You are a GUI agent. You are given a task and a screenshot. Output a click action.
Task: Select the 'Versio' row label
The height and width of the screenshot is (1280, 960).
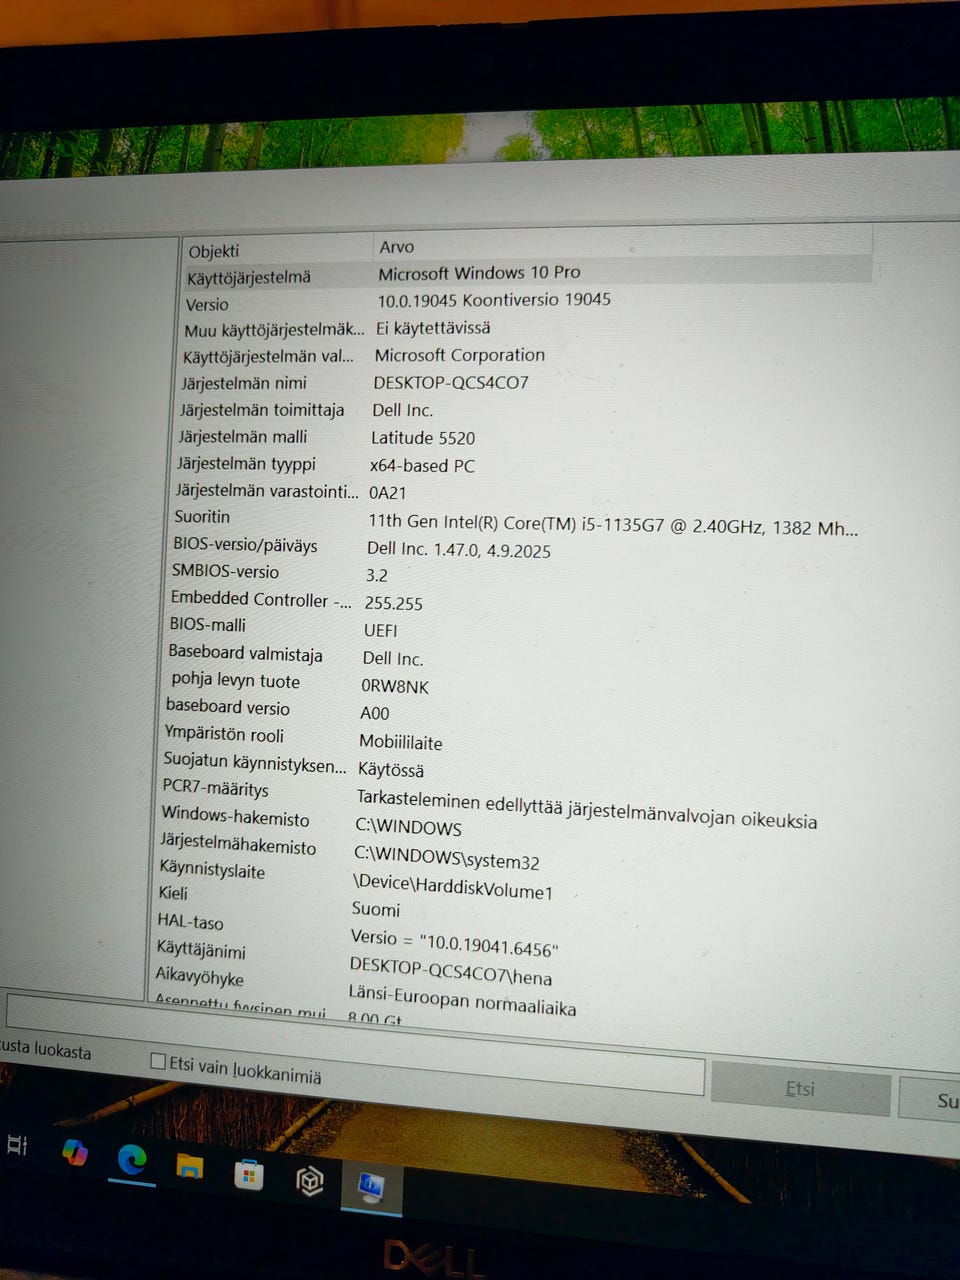tap(207, 304)
